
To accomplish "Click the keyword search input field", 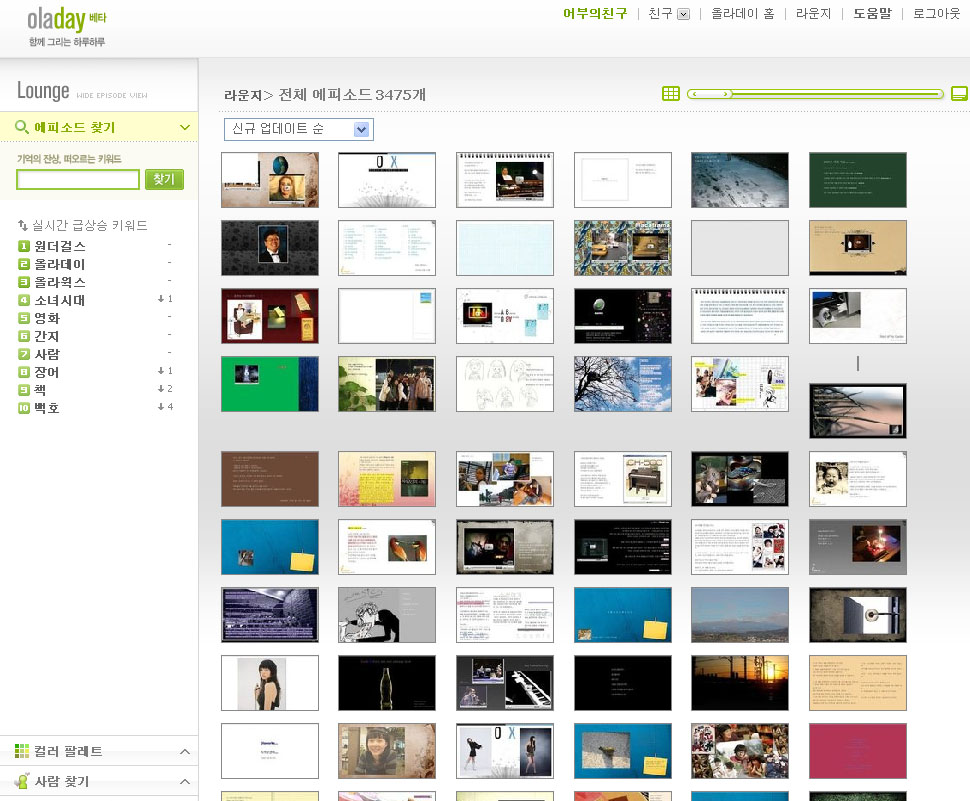I will tap(78, 179).
